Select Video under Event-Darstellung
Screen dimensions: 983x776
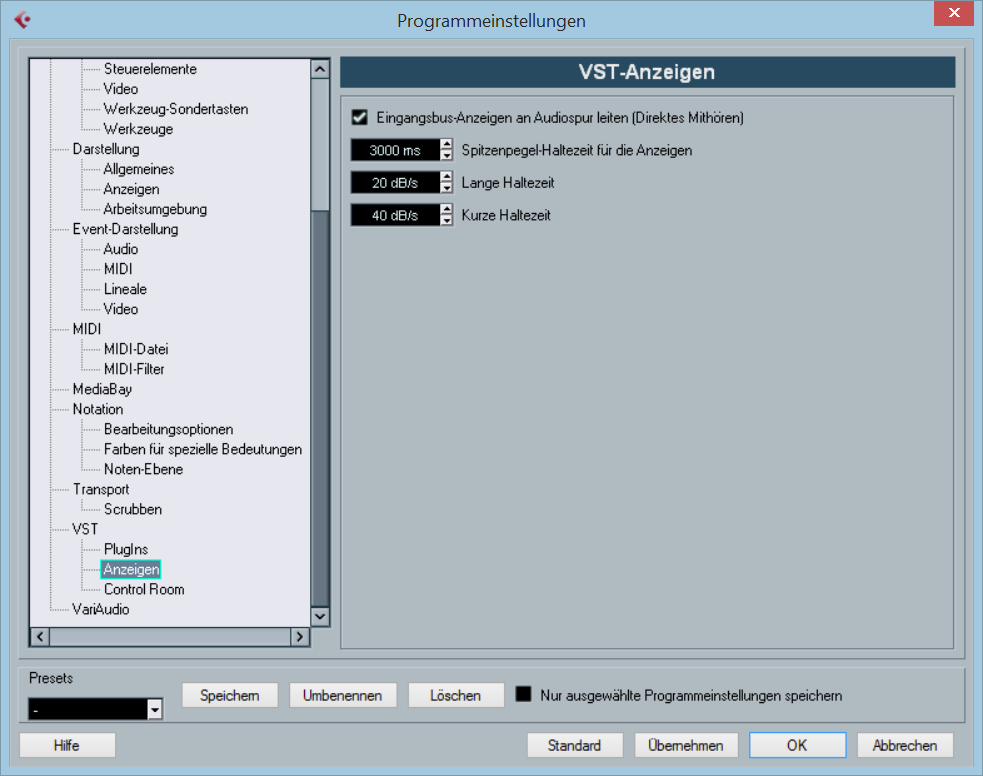pos(121,309)
